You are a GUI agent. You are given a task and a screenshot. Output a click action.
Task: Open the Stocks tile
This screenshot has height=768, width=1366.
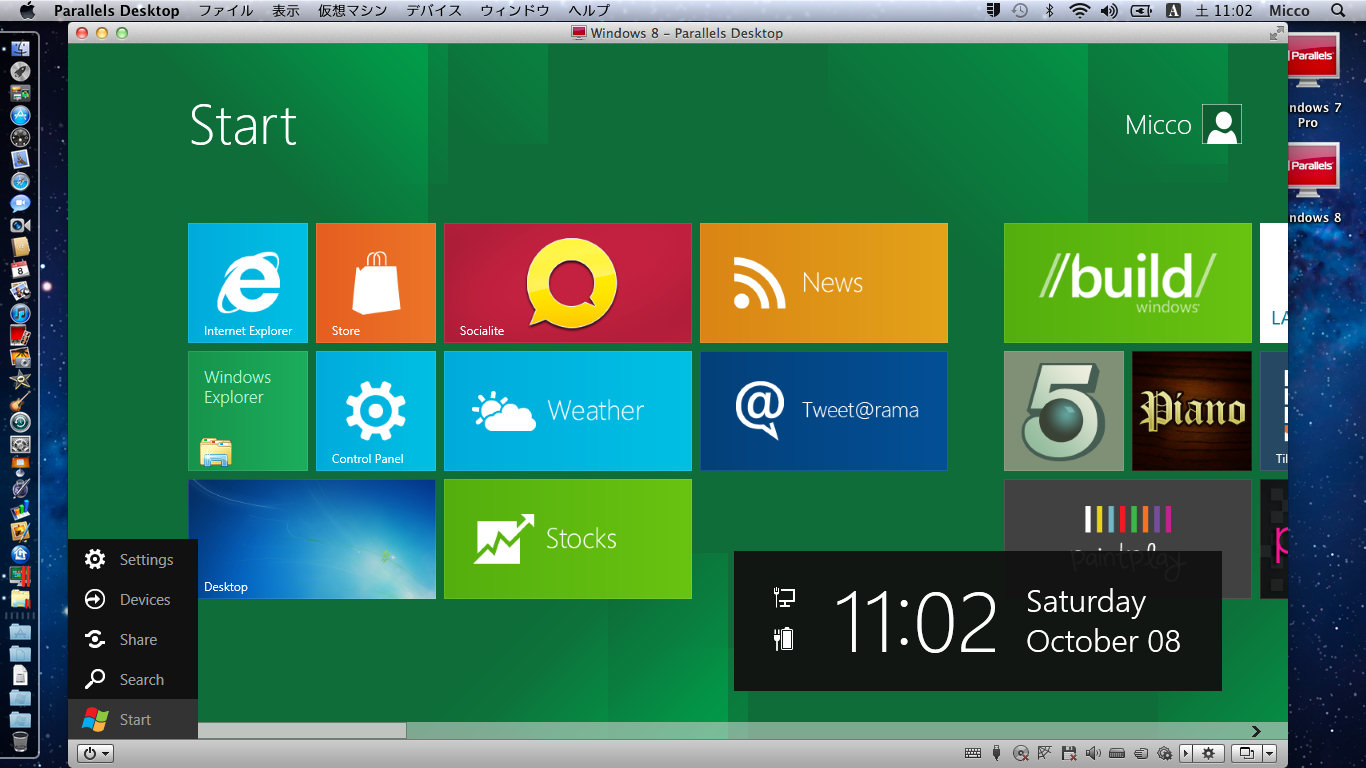point(568,539)
